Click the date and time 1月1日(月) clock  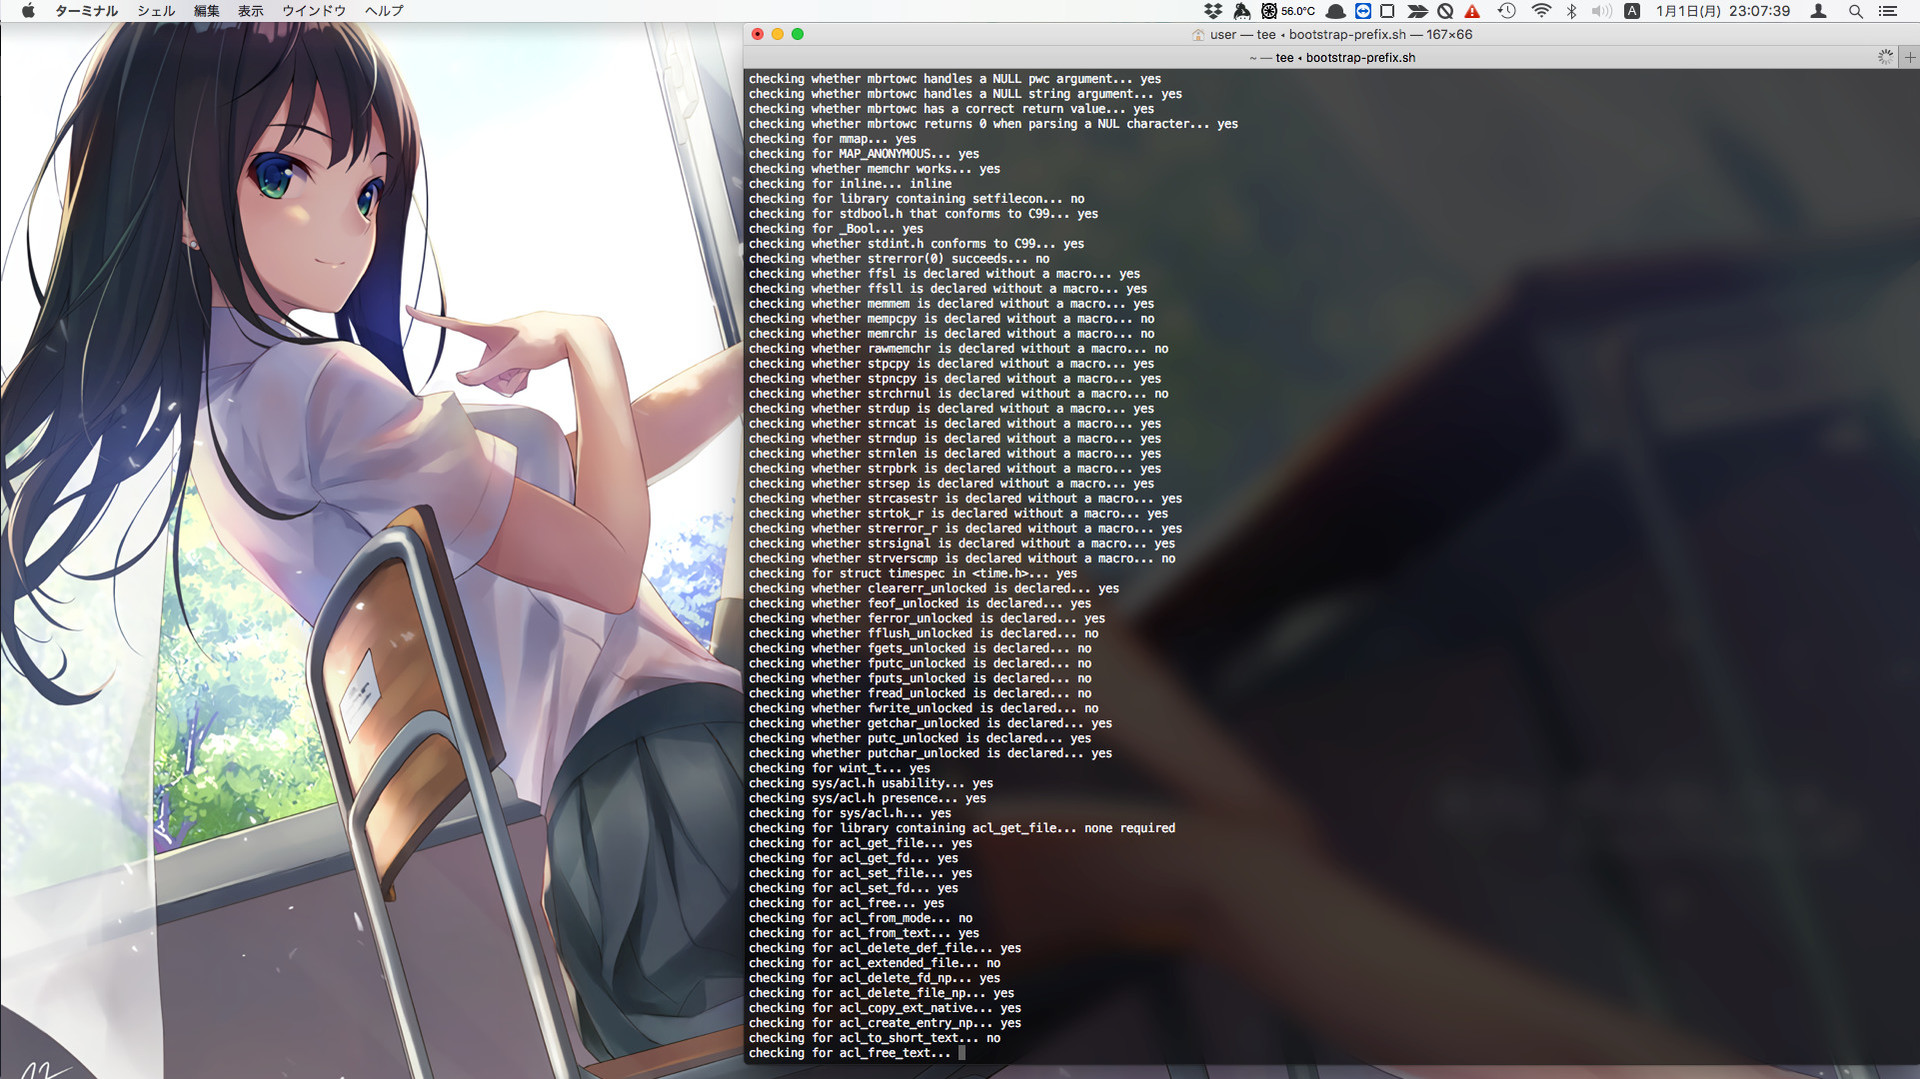(x=1723, y=11)
